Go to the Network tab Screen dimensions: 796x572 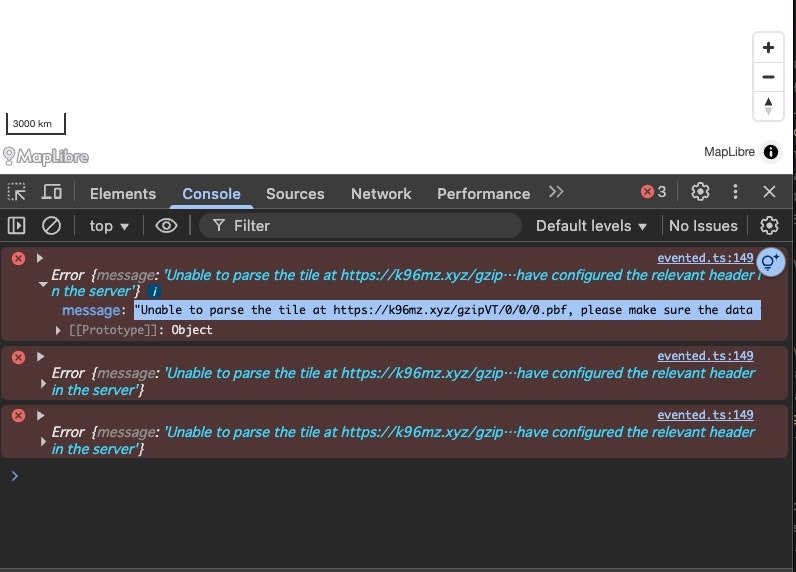point(381,193)
